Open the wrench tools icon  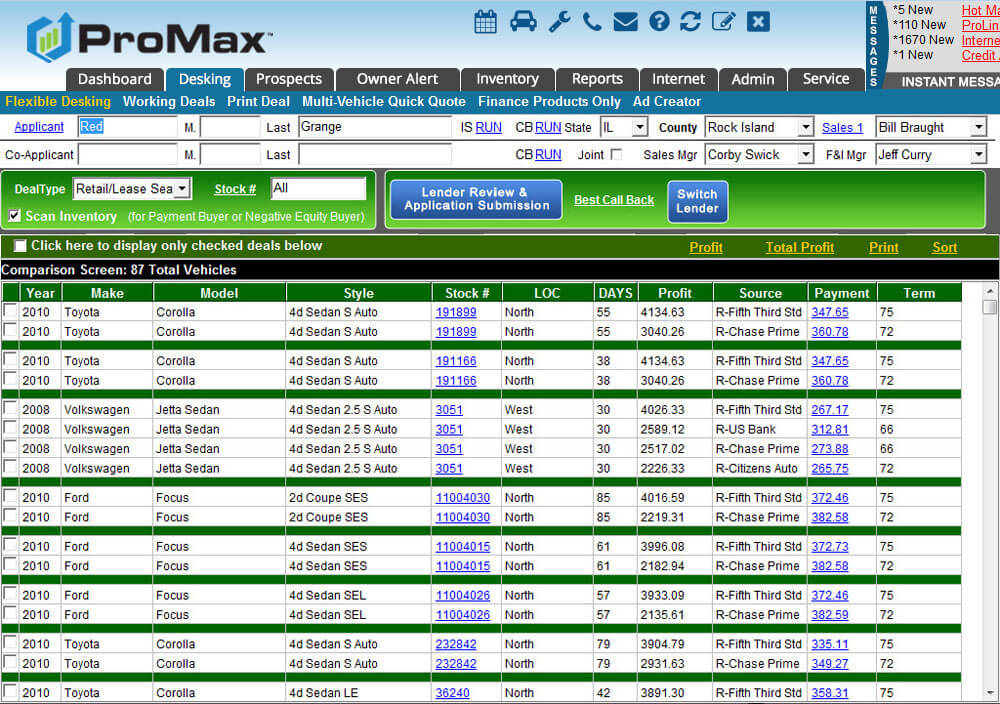coord(559,22)
